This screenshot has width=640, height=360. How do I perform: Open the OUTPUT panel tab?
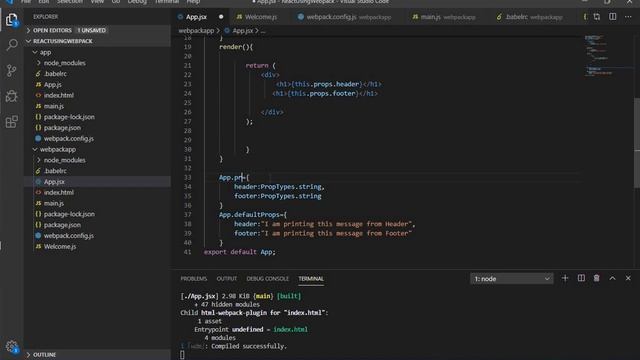tap(227, 279)
